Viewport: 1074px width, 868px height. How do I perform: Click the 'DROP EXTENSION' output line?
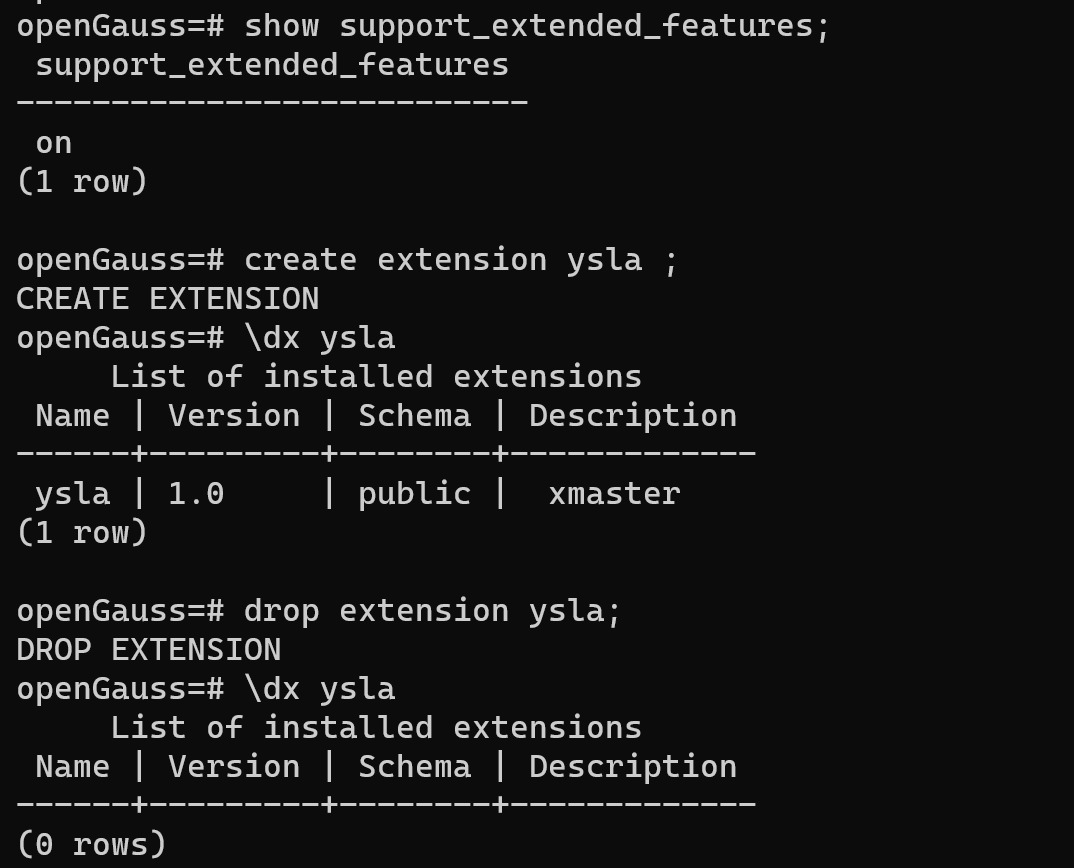click(x=149, y=650)
